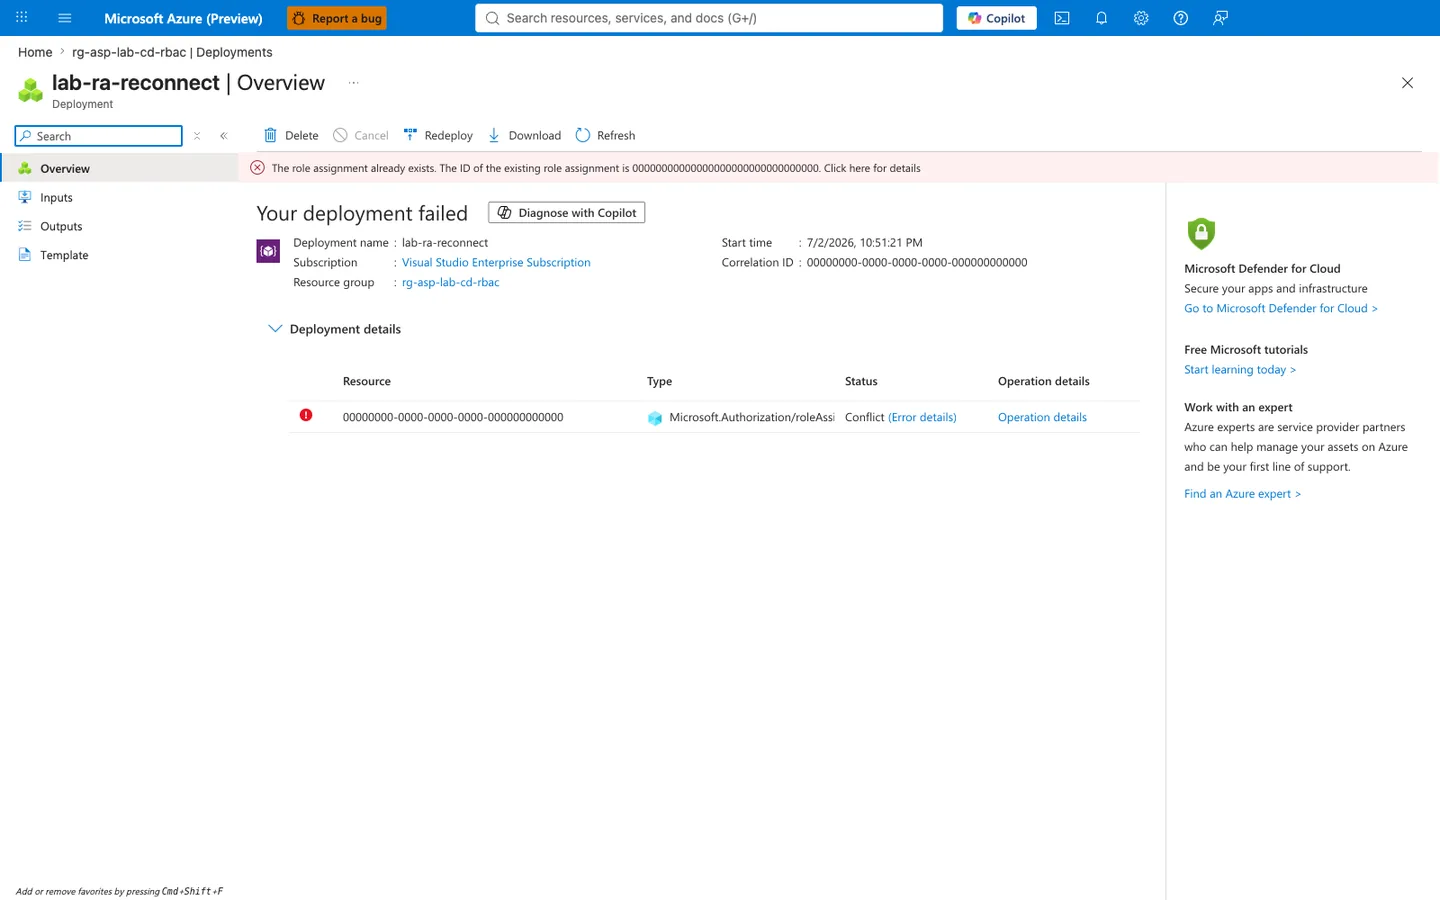Viewport: 1440px width, 900px height.
Task: Click the purple deployment icon beside deployment name
Action: (268, 251)
